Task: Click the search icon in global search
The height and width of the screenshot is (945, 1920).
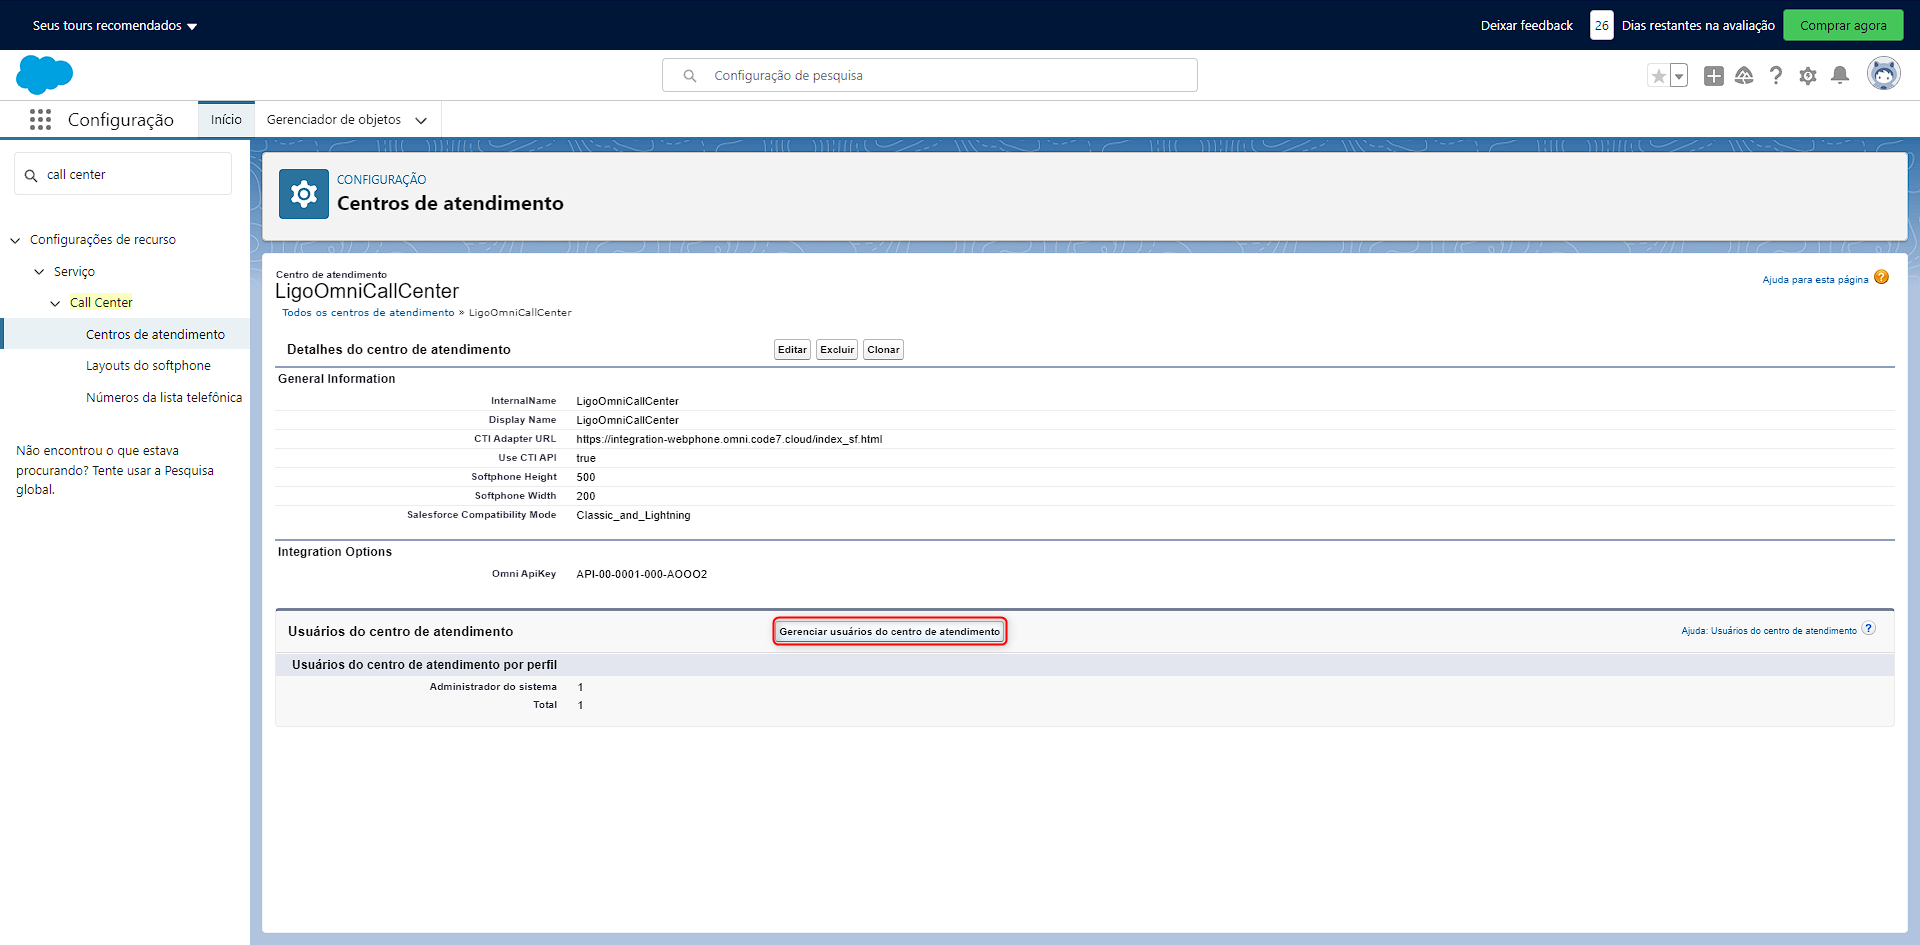Action: click(690, 76)
